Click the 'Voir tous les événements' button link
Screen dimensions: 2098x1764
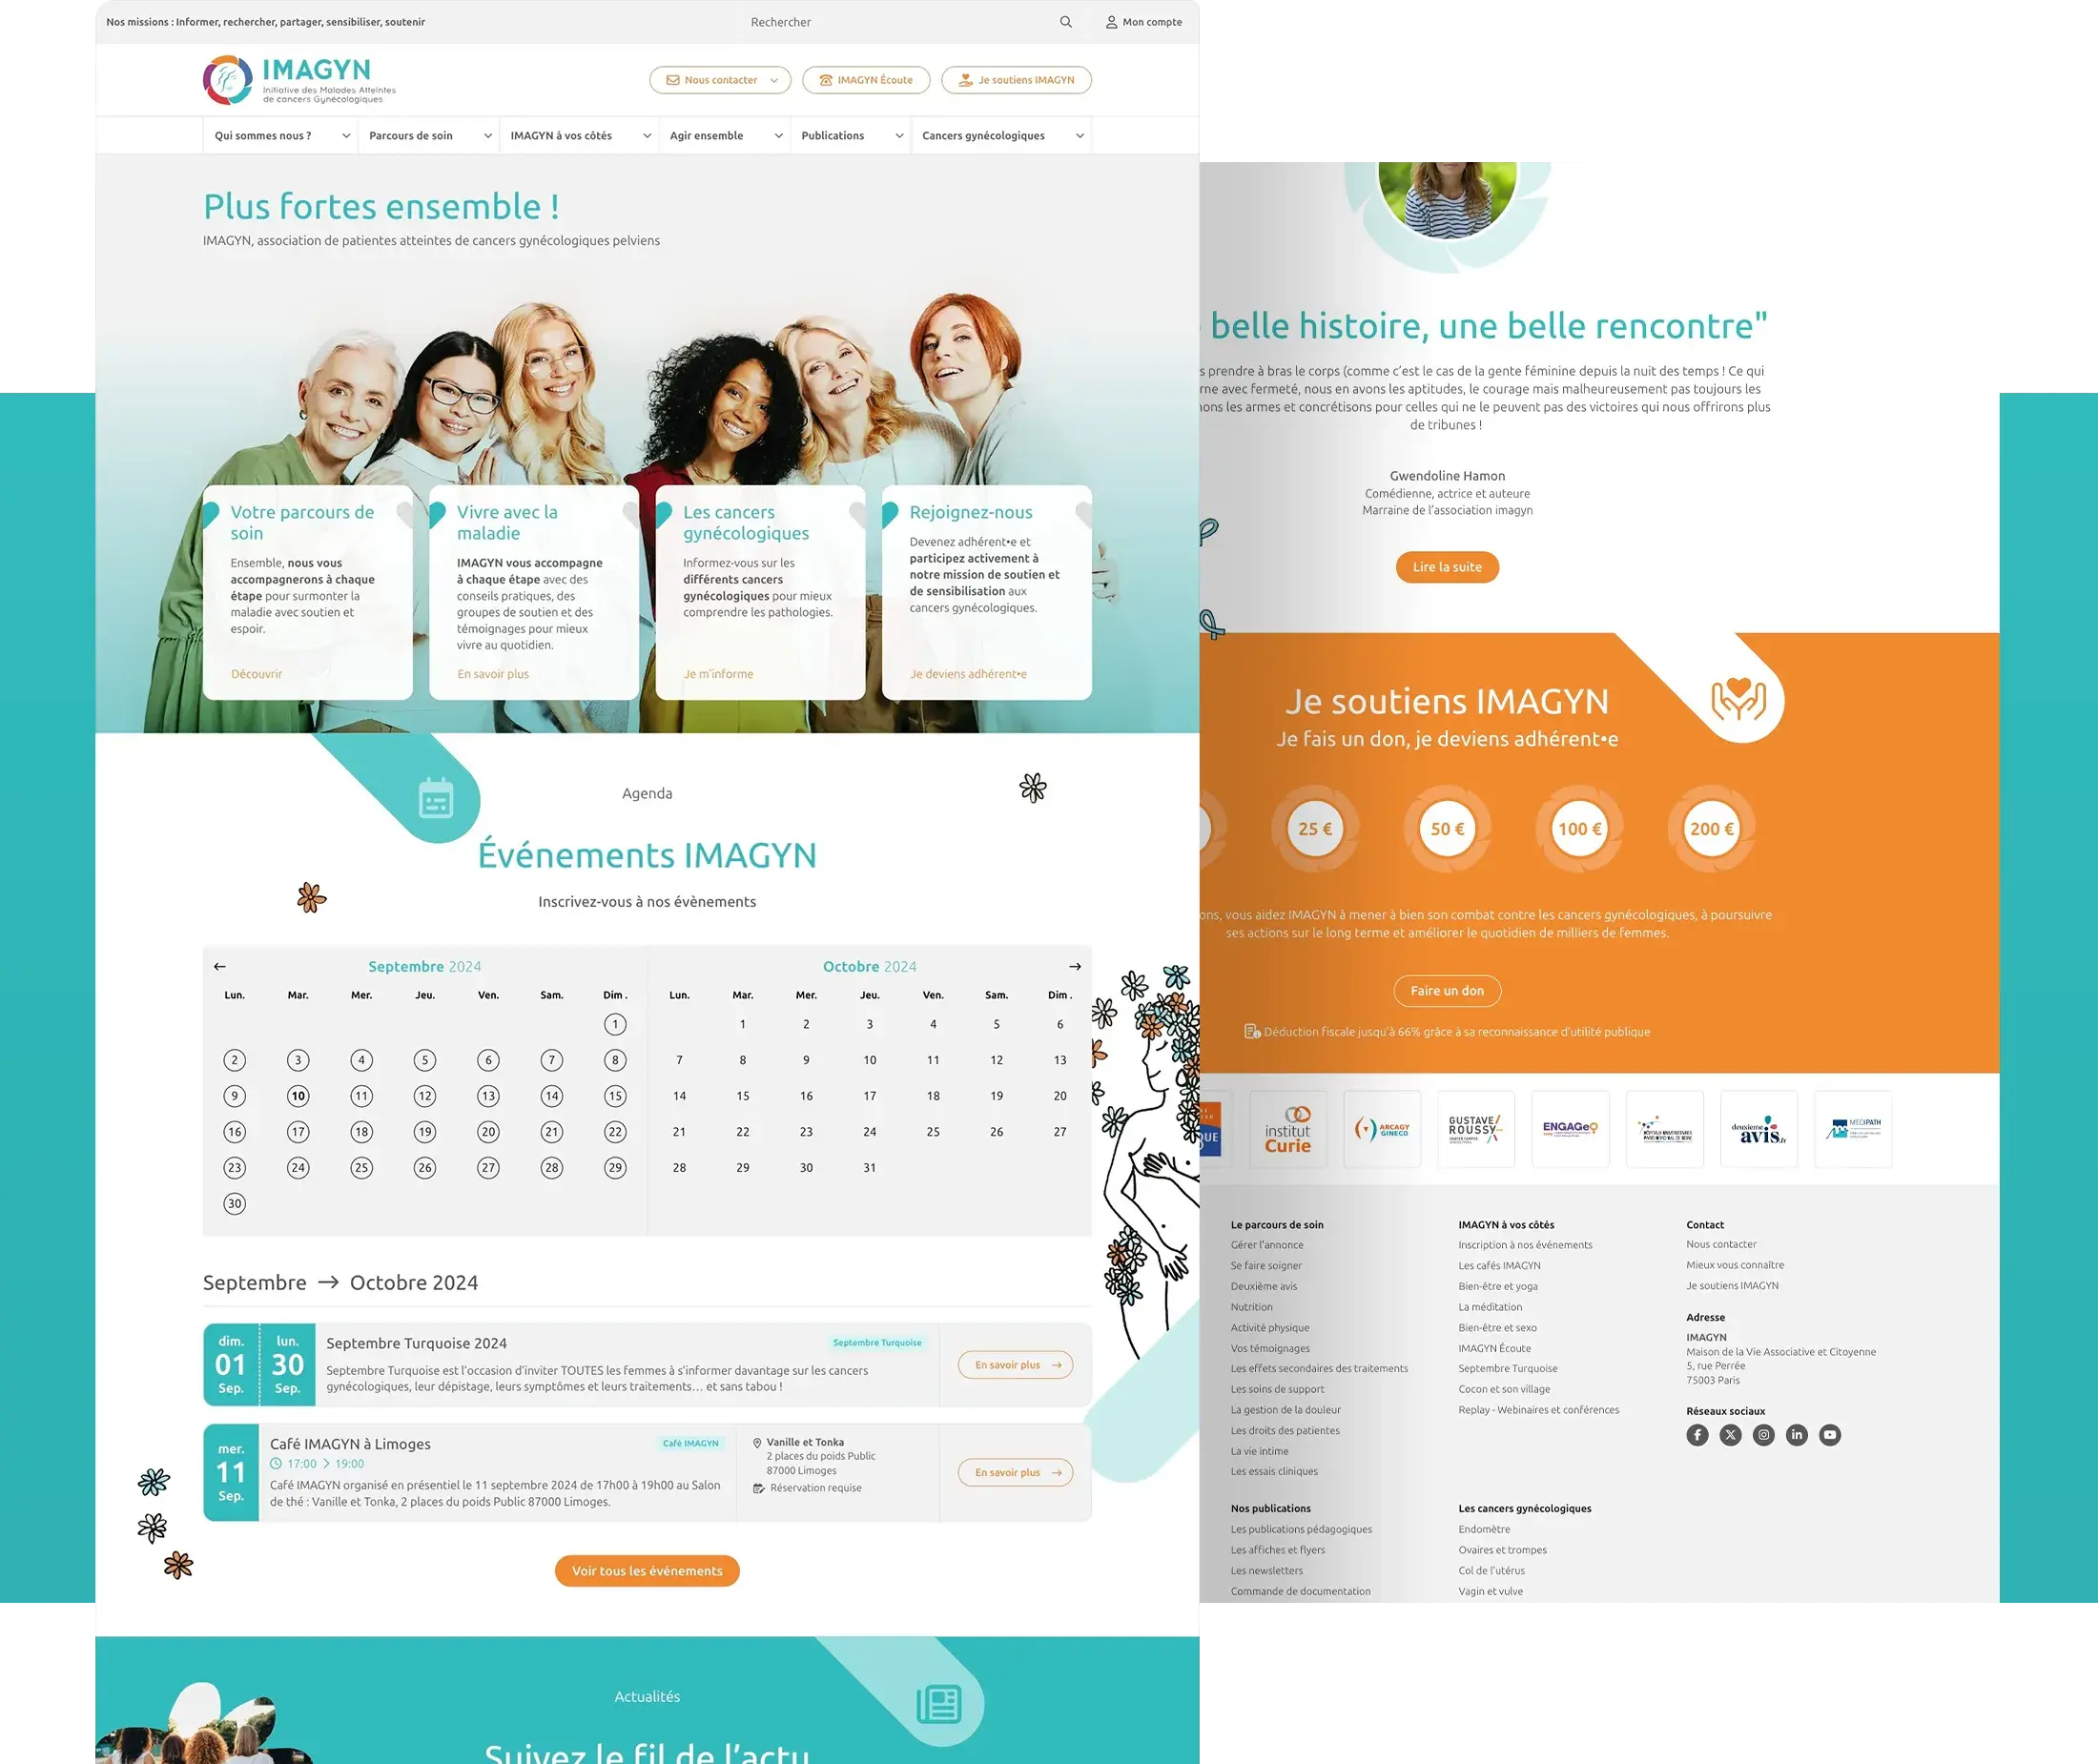[646, 1569]
